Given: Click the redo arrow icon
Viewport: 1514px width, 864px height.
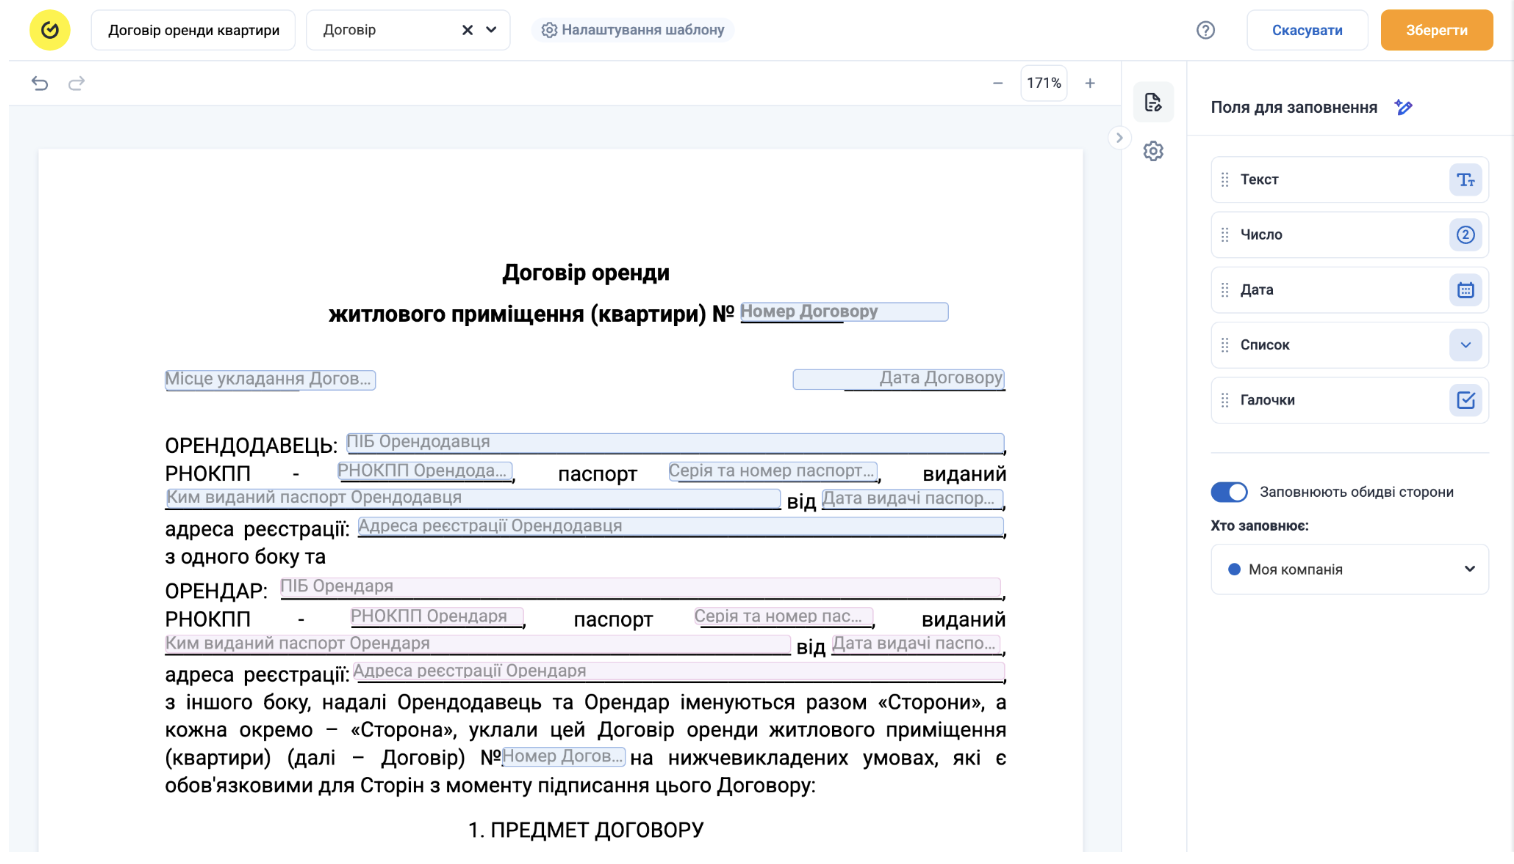Looking at the screenshot, I should 76,83.
